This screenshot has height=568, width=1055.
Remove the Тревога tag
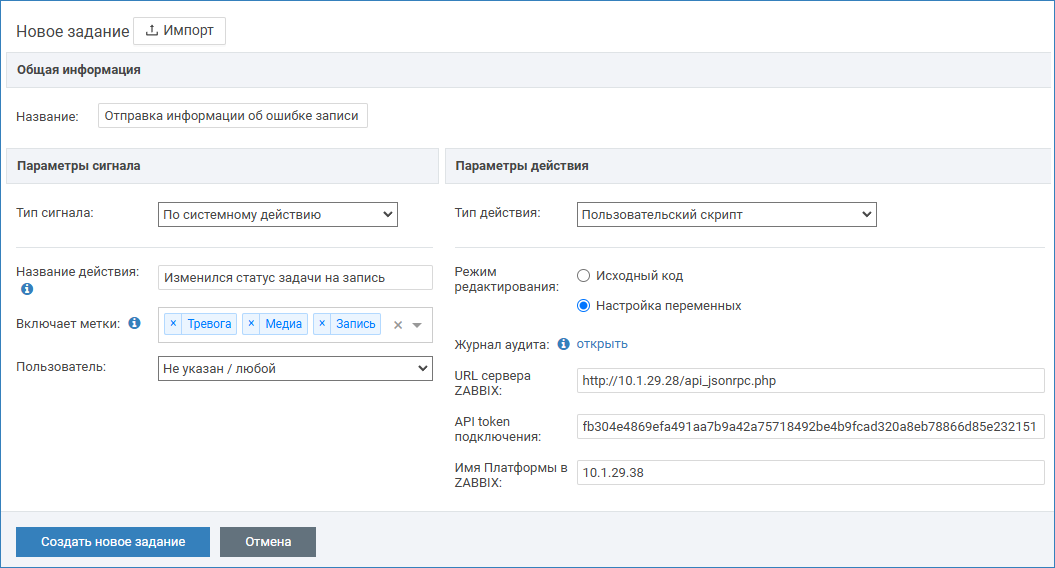click(173, 324)
